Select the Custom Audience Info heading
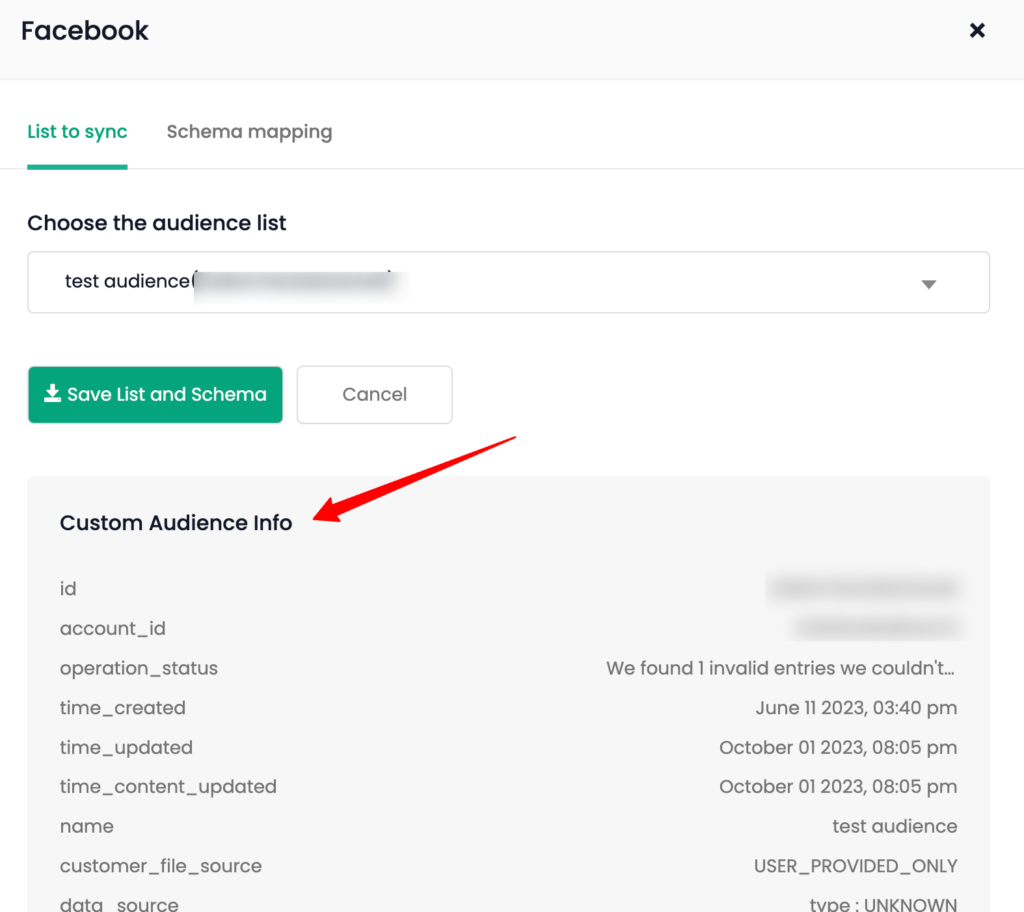Screen dimensions: 1024x912 [x=176, y=523]
